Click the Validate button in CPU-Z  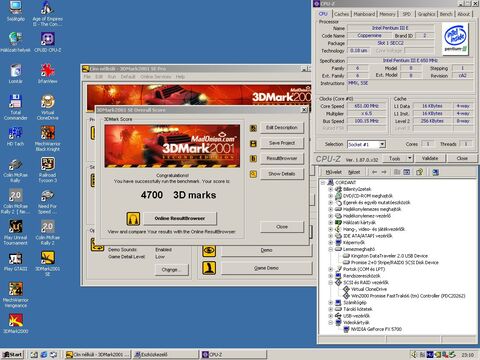tap(430, 158)
